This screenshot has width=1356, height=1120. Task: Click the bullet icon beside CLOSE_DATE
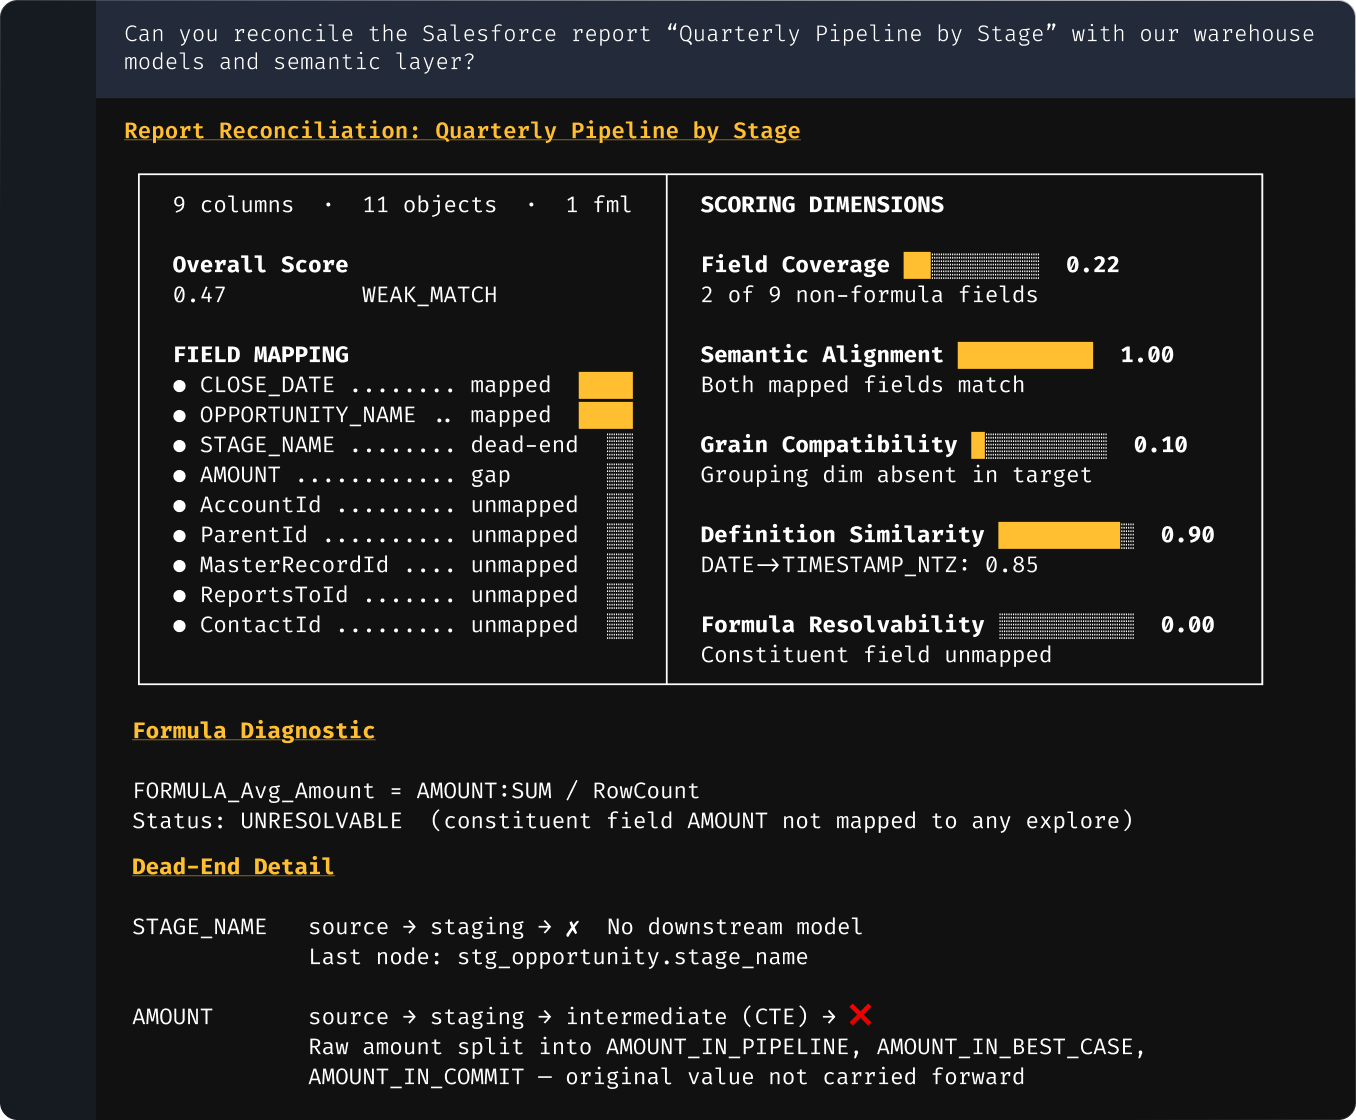[179, 385]
